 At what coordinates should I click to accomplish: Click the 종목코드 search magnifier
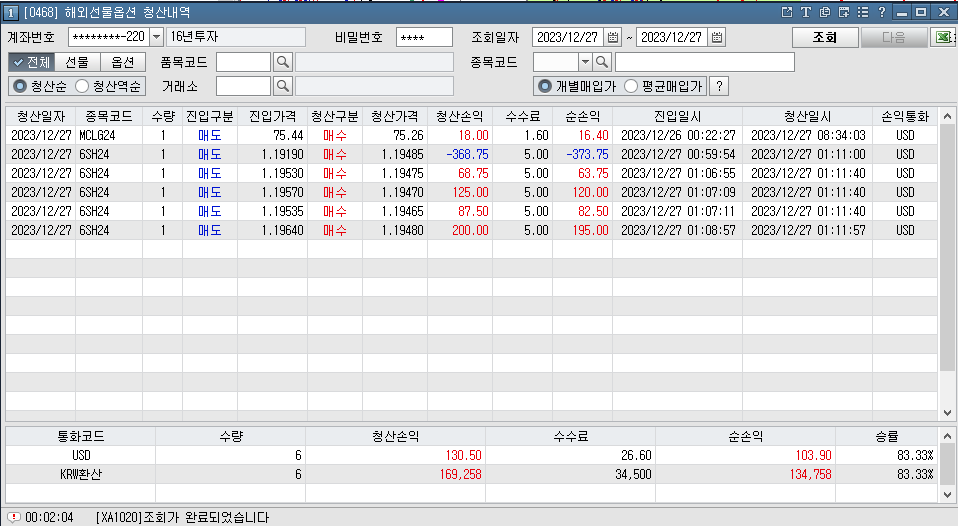(602, 62)
